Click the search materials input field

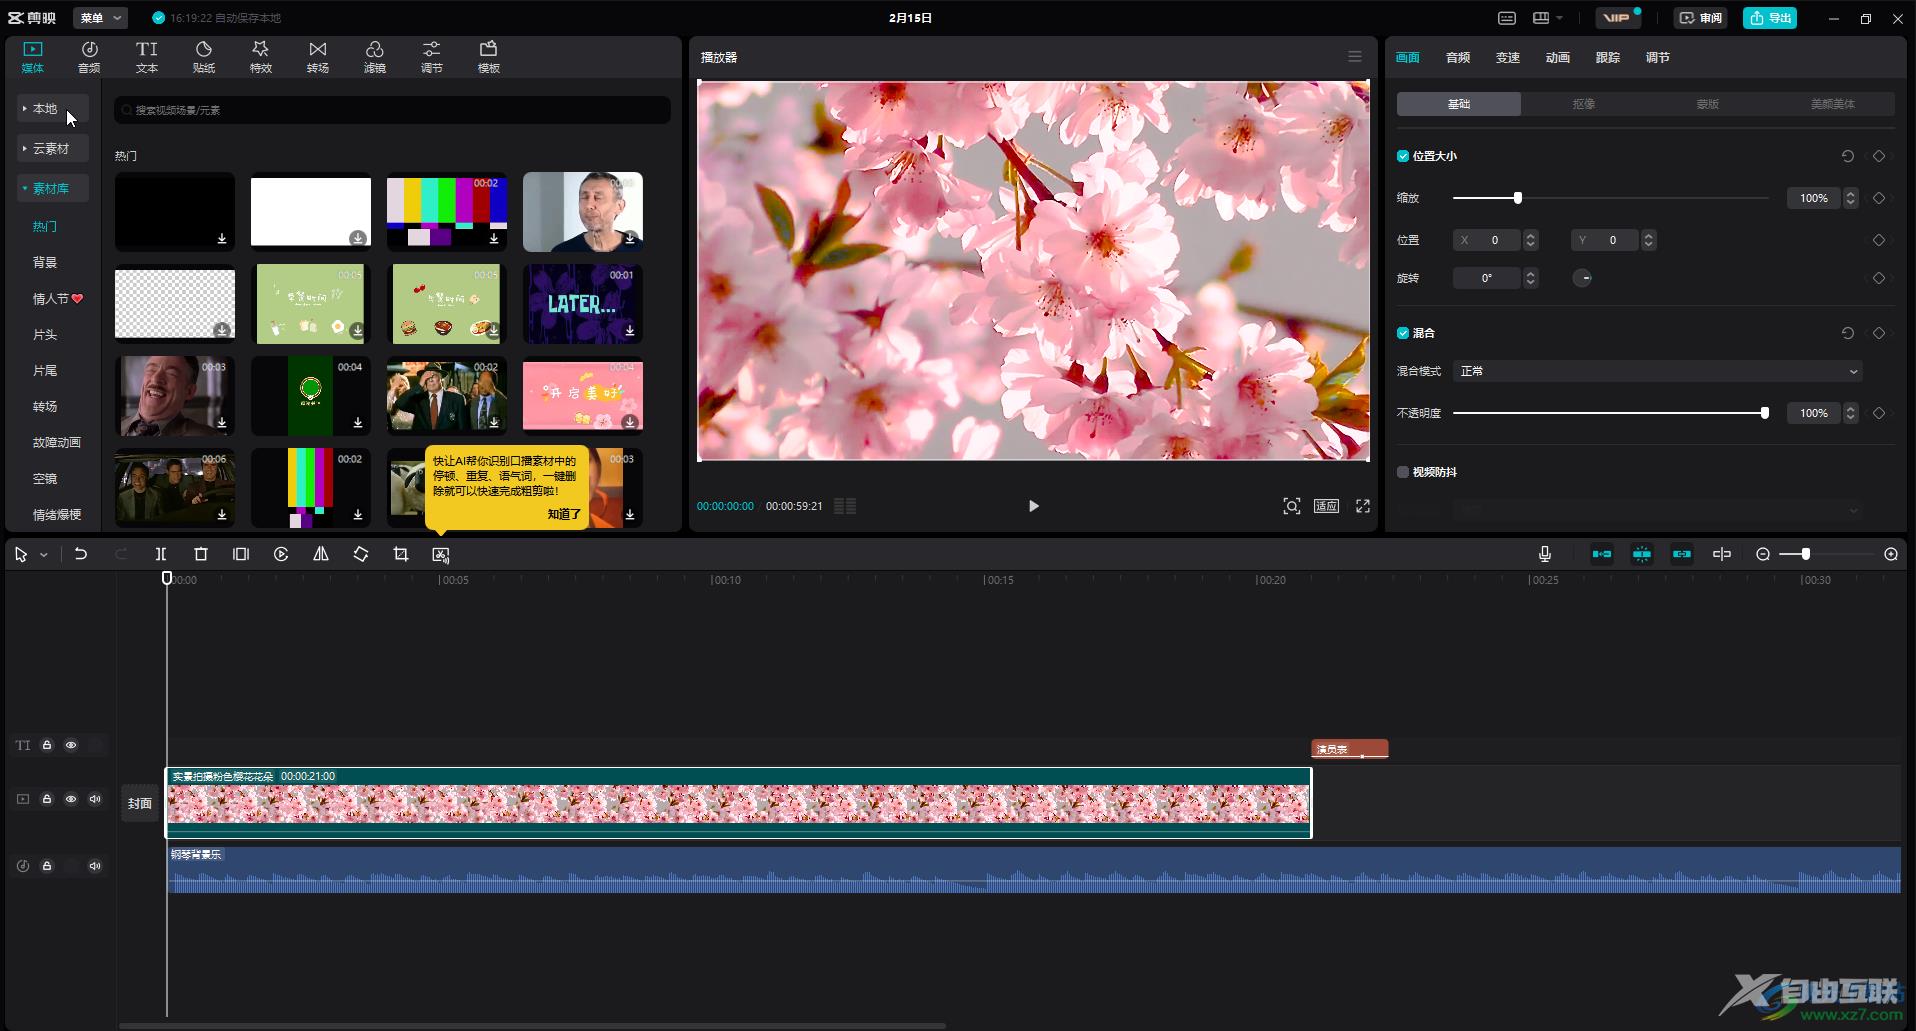(392, 110)
